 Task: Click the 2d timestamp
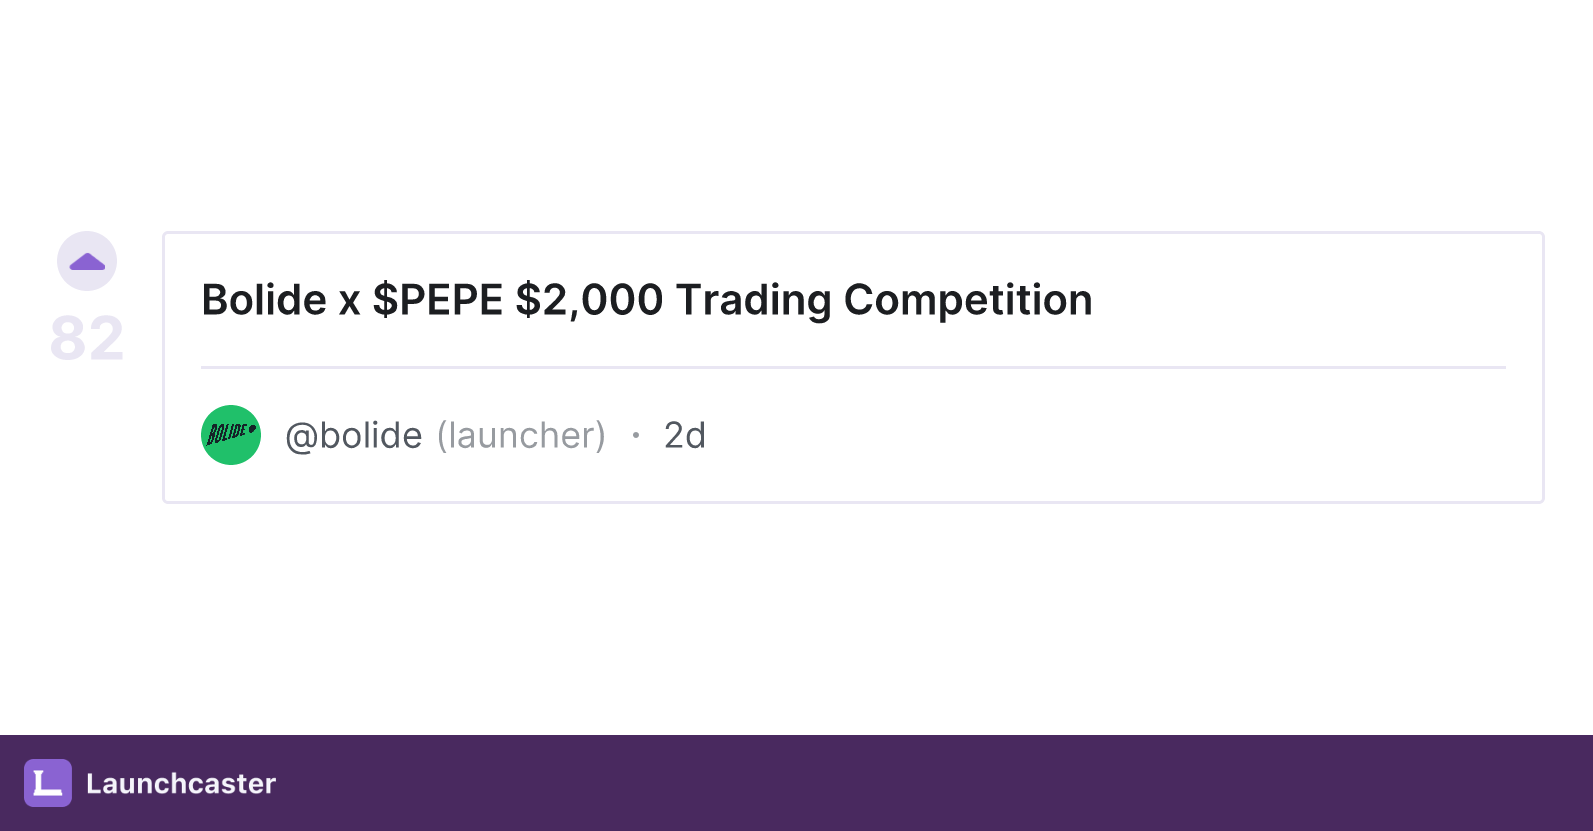coord(685,436)
